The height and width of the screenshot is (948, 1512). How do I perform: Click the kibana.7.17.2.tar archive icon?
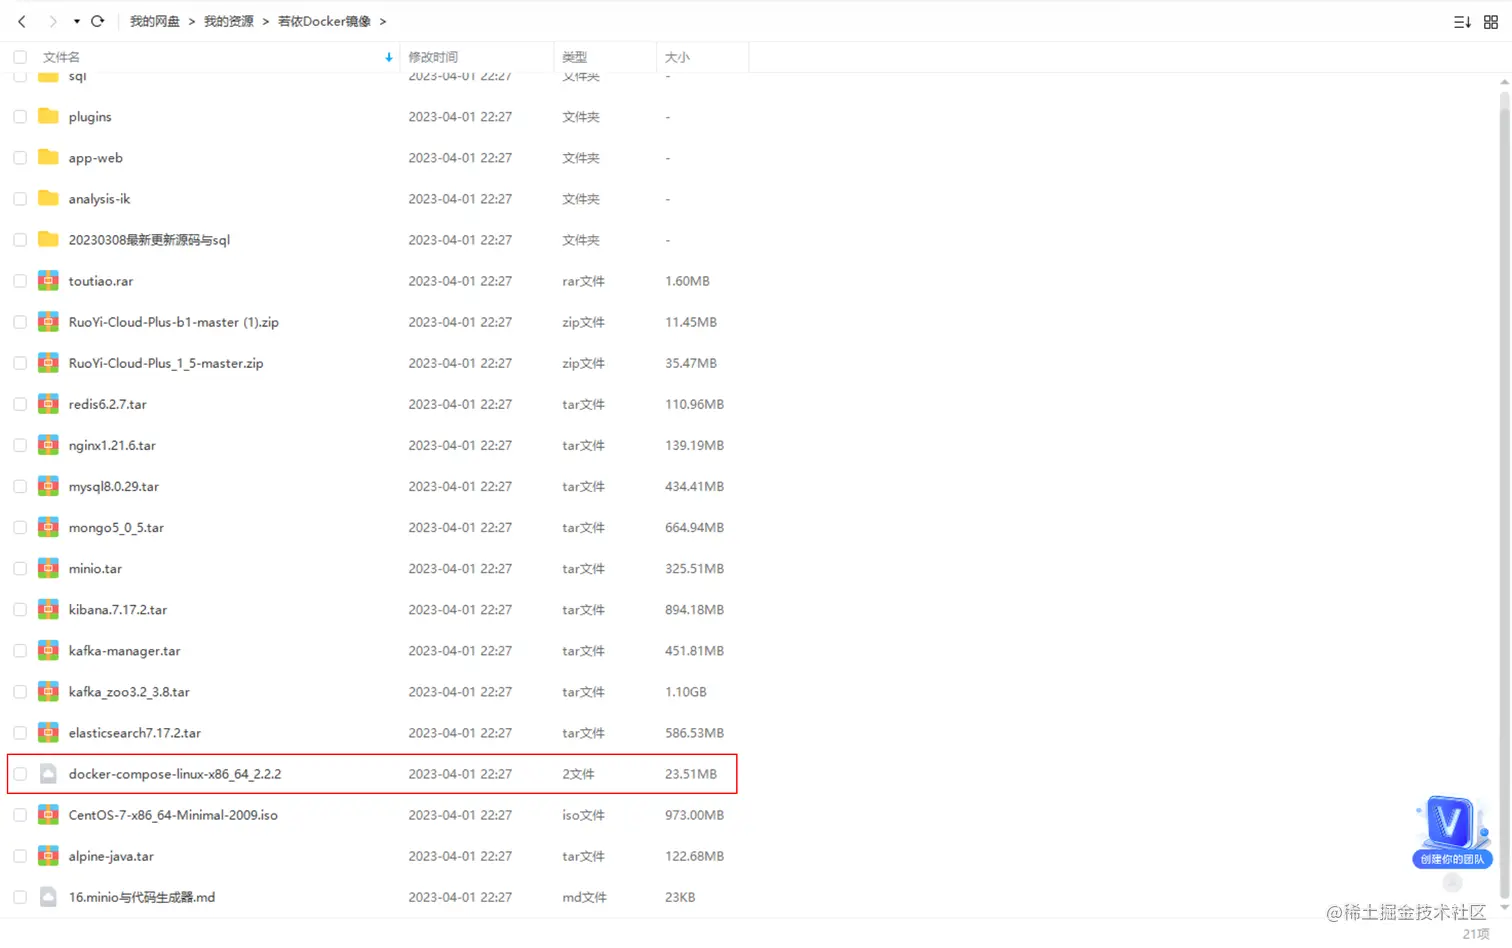pyautogui.click(x=48, y=609)
